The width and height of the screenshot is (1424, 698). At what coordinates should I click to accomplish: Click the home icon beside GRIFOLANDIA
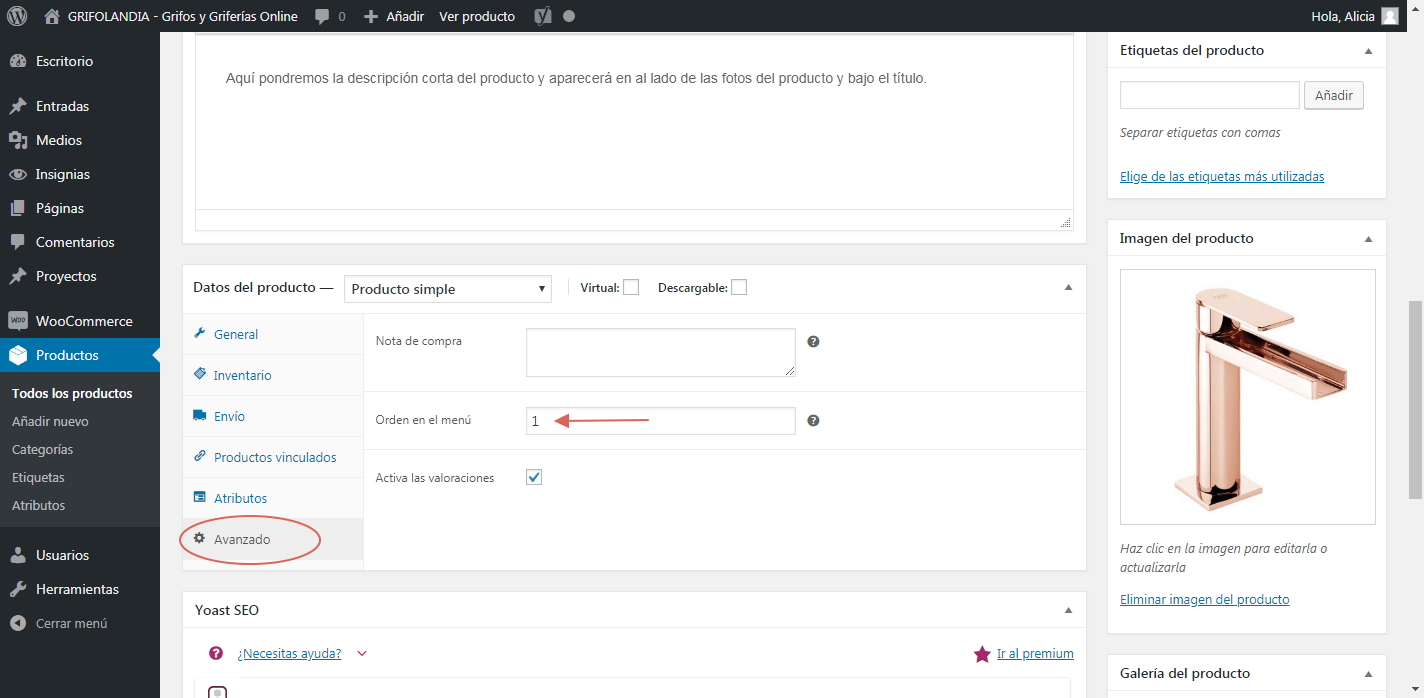tap(52, 16)
